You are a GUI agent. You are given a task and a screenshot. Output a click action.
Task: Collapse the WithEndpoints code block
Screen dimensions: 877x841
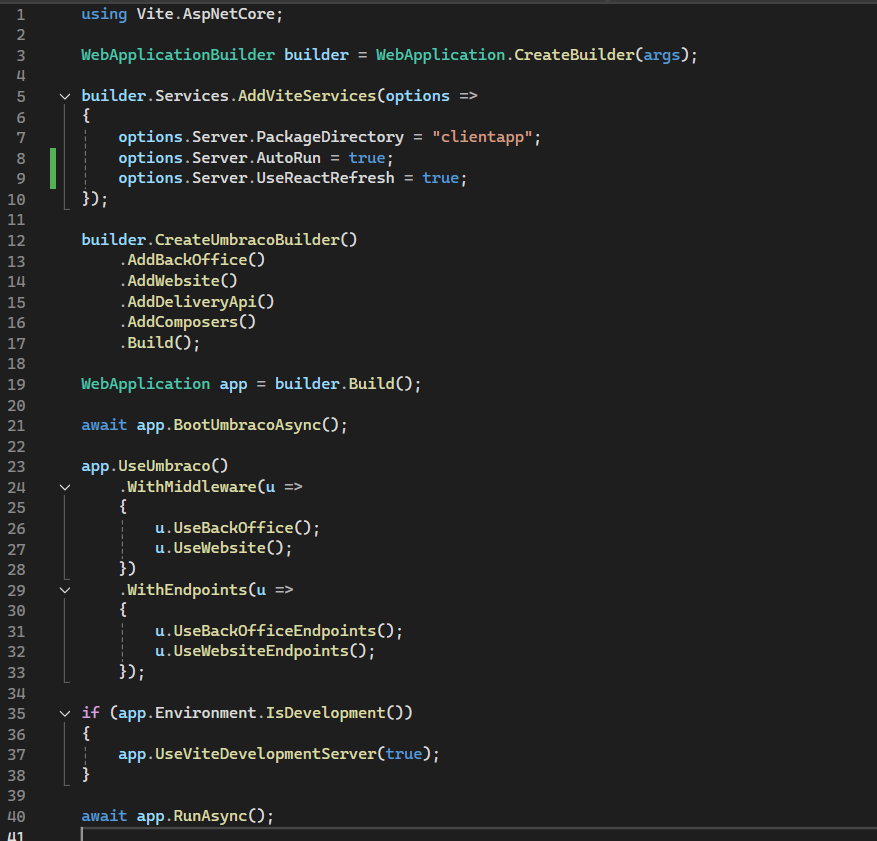(x=65, y=590)
